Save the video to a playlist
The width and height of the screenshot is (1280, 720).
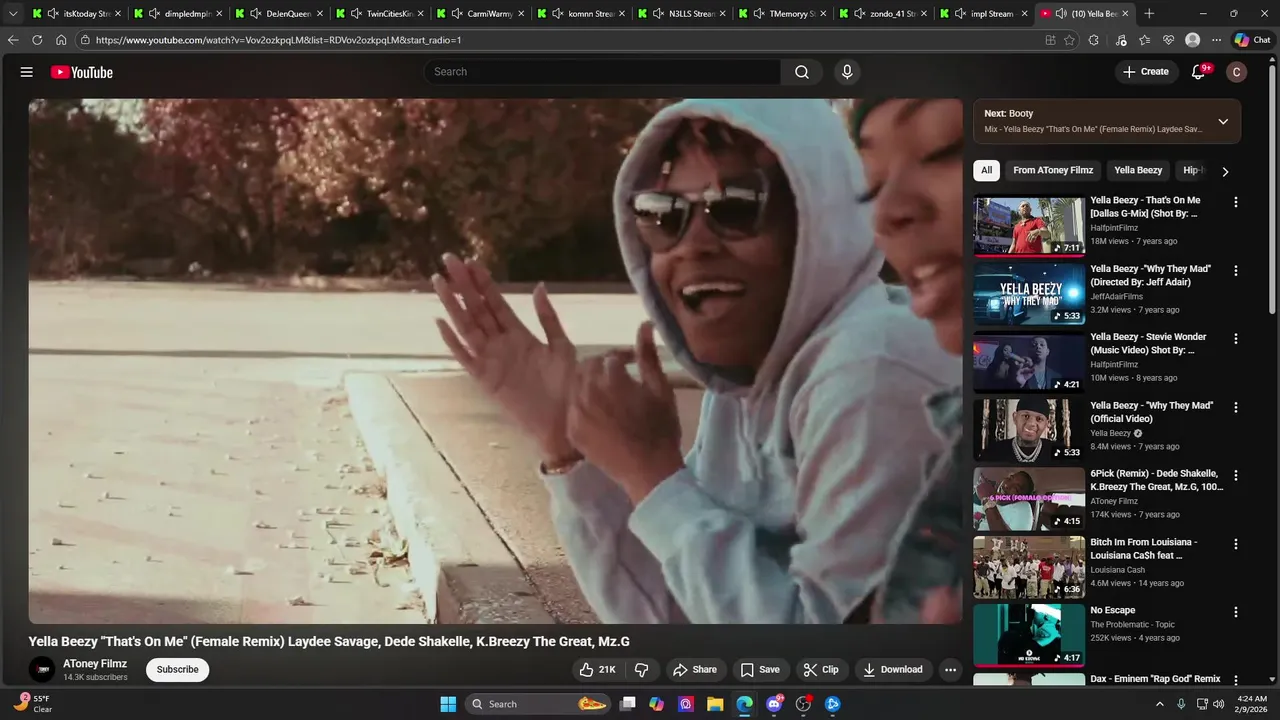click(x=759, y=670)
